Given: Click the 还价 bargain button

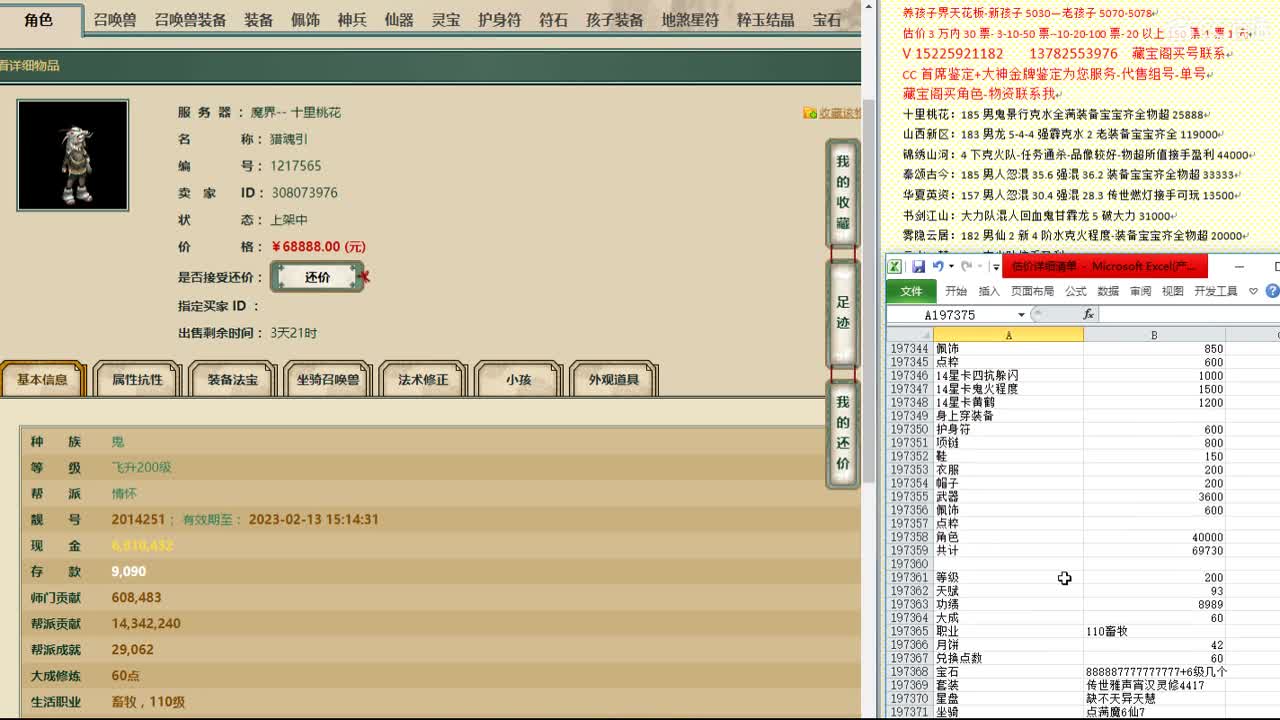Looking at the screenshot, I should click(x=317, y=277).
